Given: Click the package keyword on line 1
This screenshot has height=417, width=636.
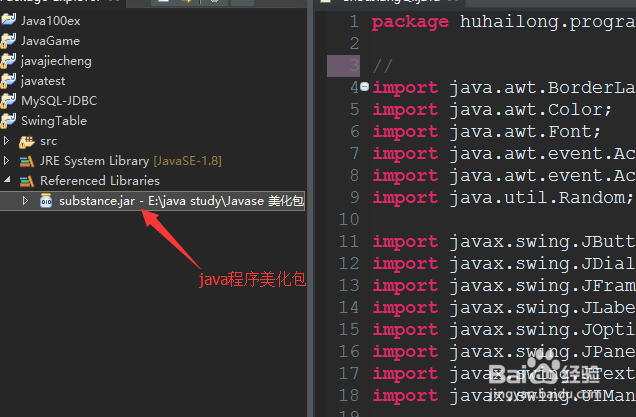Looking at the screenshot, I should point(410,22).
